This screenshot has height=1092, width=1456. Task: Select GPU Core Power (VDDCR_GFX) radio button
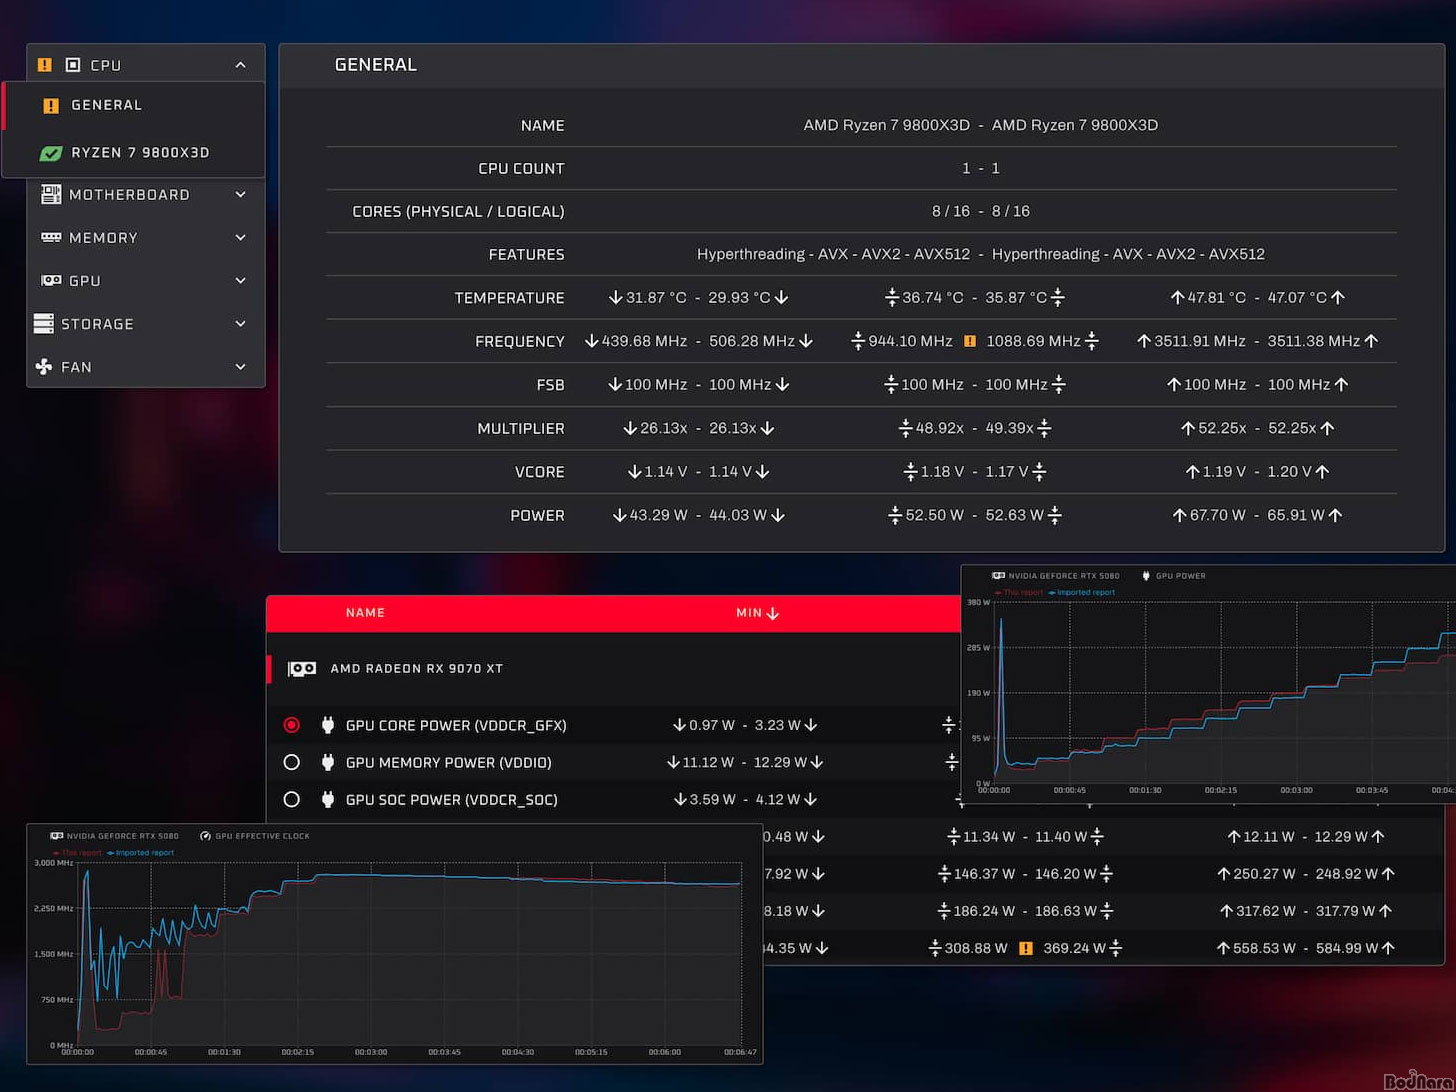[x=292, y=725]
